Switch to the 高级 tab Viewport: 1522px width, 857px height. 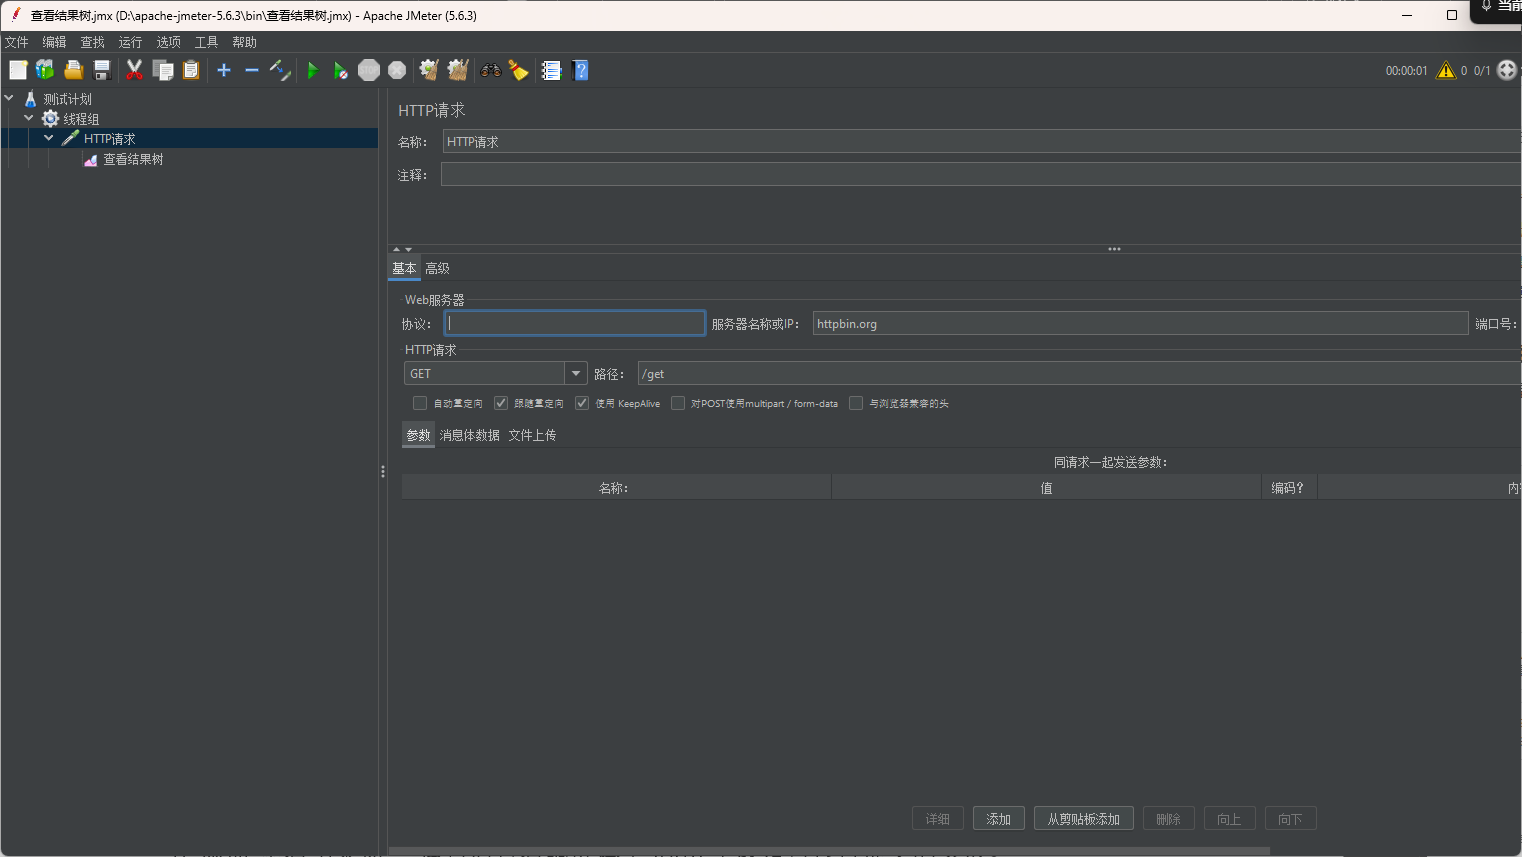click(x=437, y=268)
